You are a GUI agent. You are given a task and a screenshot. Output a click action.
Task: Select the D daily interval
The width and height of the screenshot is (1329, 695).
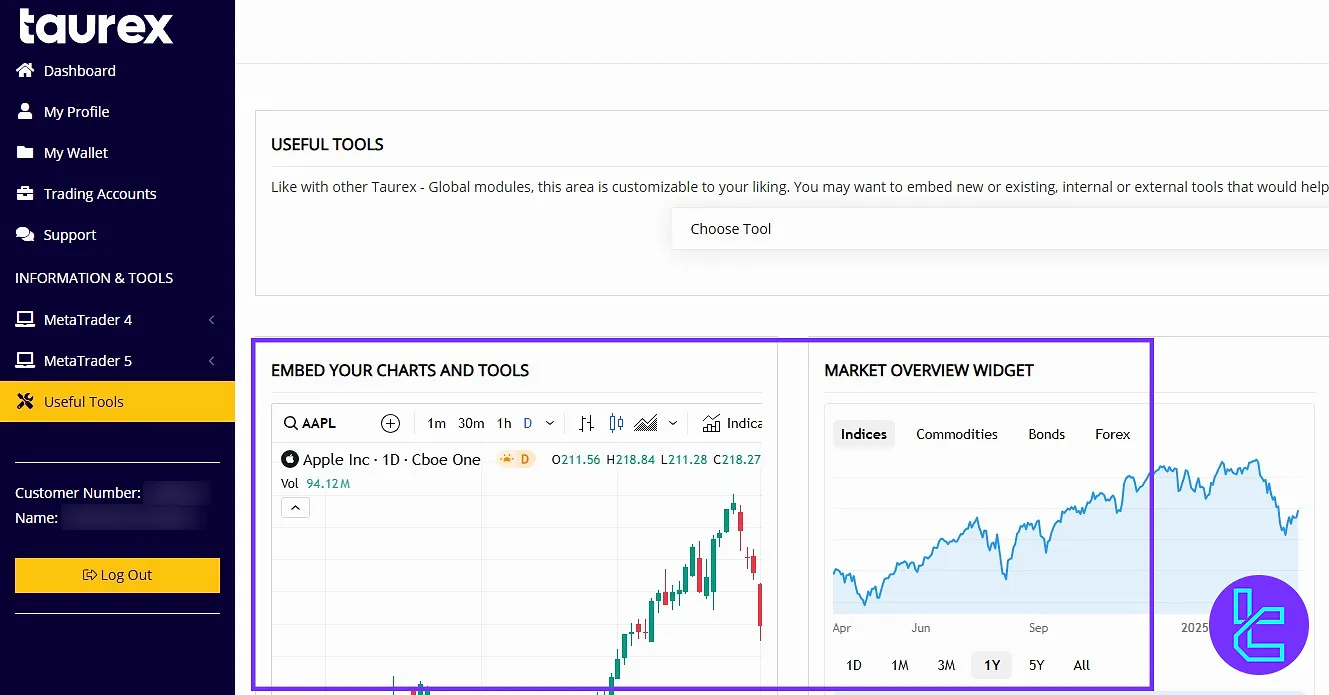528,423
